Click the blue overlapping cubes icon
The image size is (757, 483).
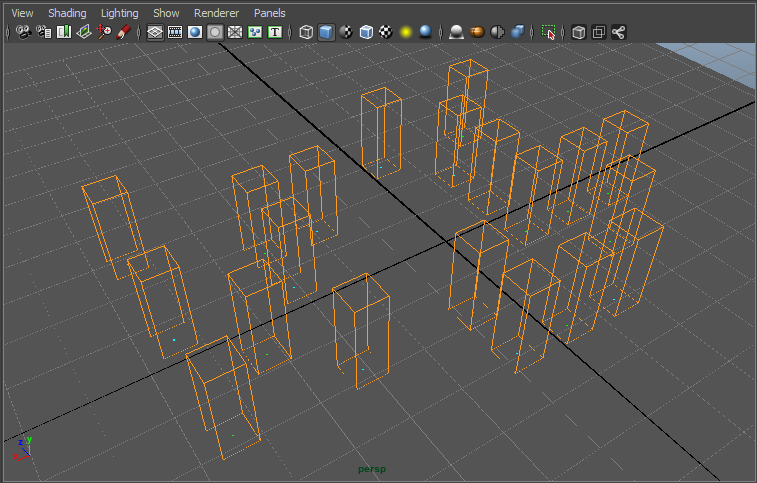click(518, 32)
